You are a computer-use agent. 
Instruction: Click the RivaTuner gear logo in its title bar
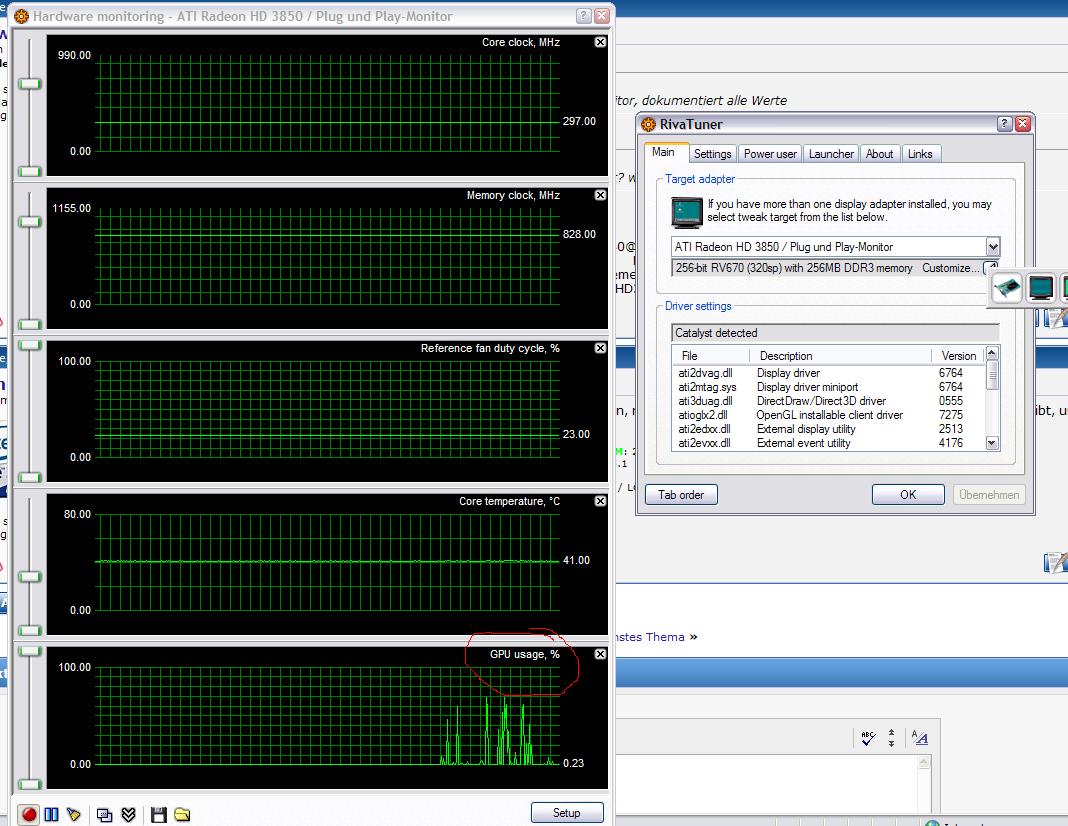(648, 124)
